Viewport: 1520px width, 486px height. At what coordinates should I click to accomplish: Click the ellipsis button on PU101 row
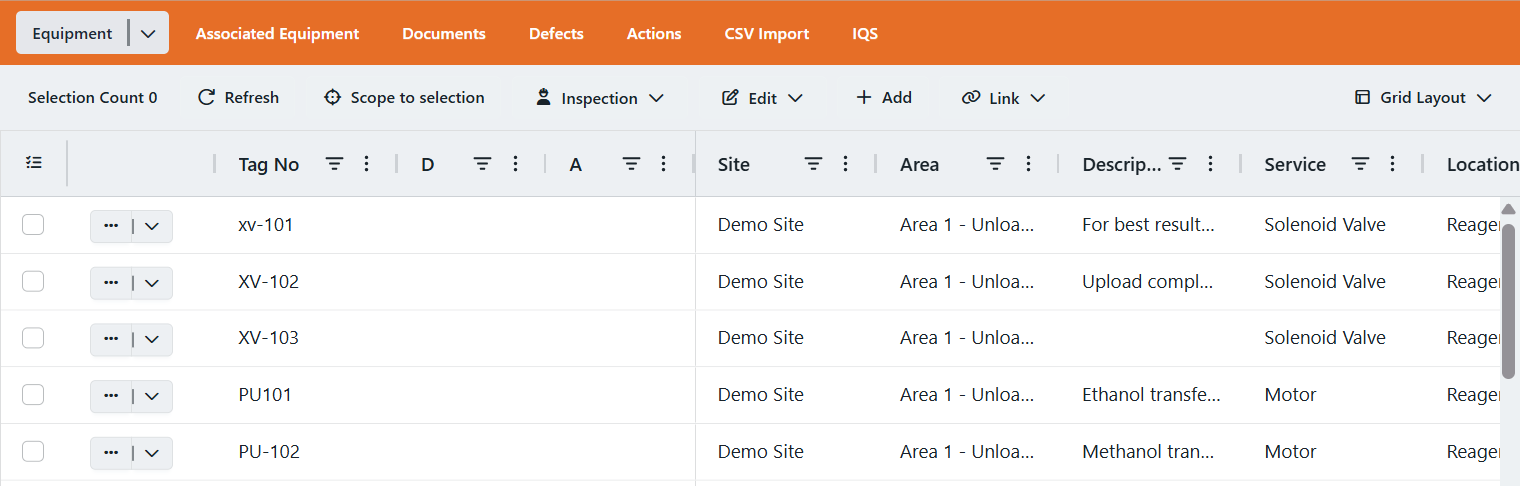[111, 396]
